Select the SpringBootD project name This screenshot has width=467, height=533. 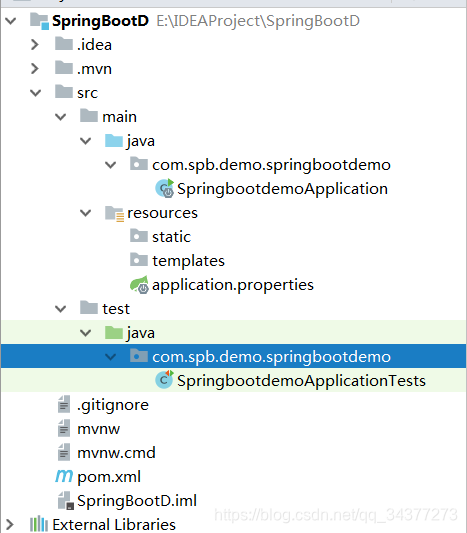click(x=100, y=21)
